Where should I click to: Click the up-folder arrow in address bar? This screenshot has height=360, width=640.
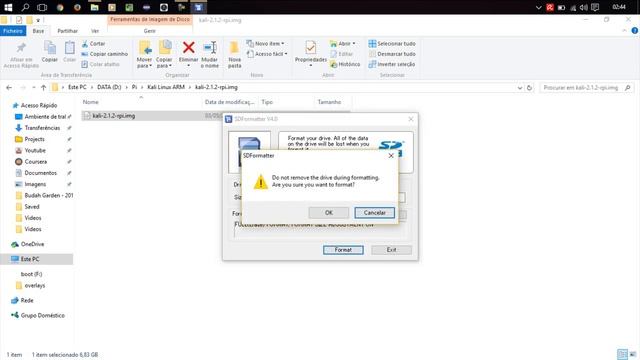tap(43, 87)
